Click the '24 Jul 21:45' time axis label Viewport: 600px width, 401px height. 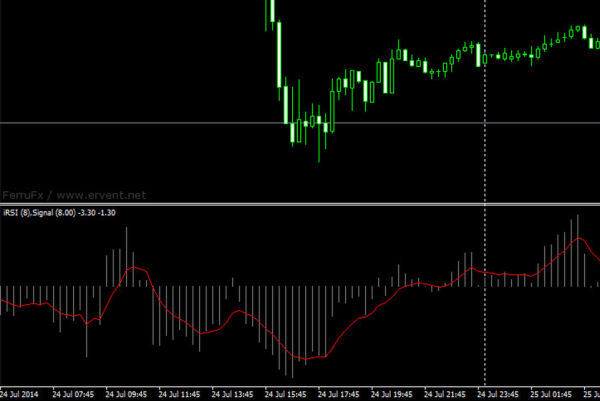pyautogui.click(x=445, y=394)
